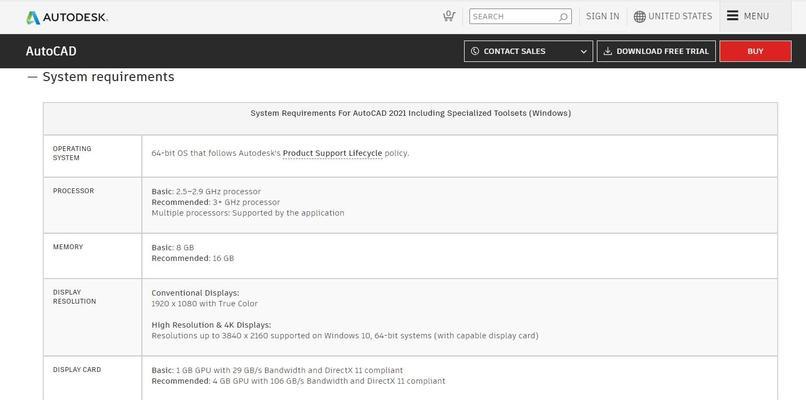This screenshot has height=400, width=806.
Task: Open the shopping cart icon
Action: 449,16
